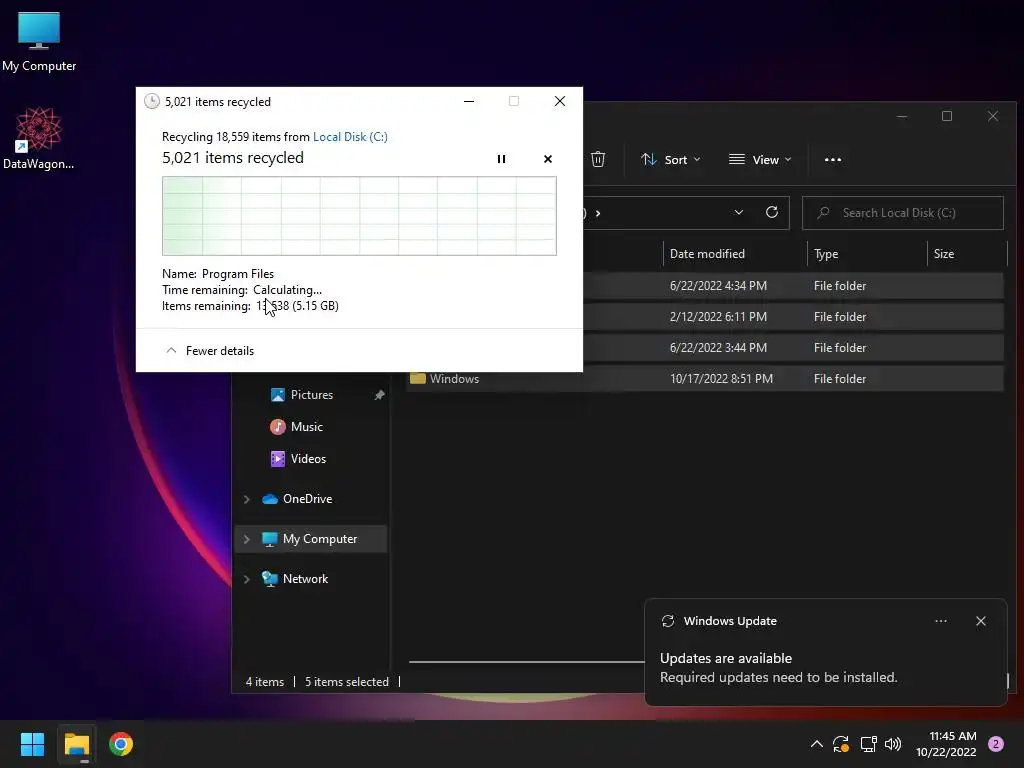This screenshot has height=768, width=1024.
Task: Collapse dialog with Fewer details
Action: [x=210, y=351]
